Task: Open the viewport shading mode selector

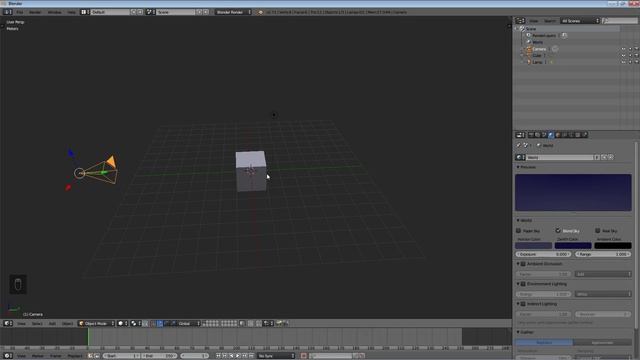Action: pyautogui.click(x=123, y=324)
